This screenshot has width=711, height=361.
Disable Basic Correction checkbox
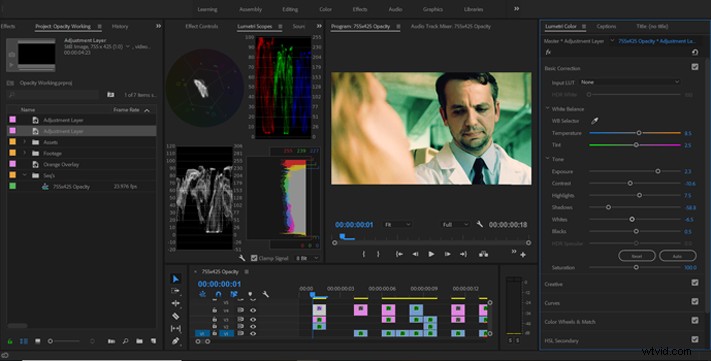click(x=695, y=67)
